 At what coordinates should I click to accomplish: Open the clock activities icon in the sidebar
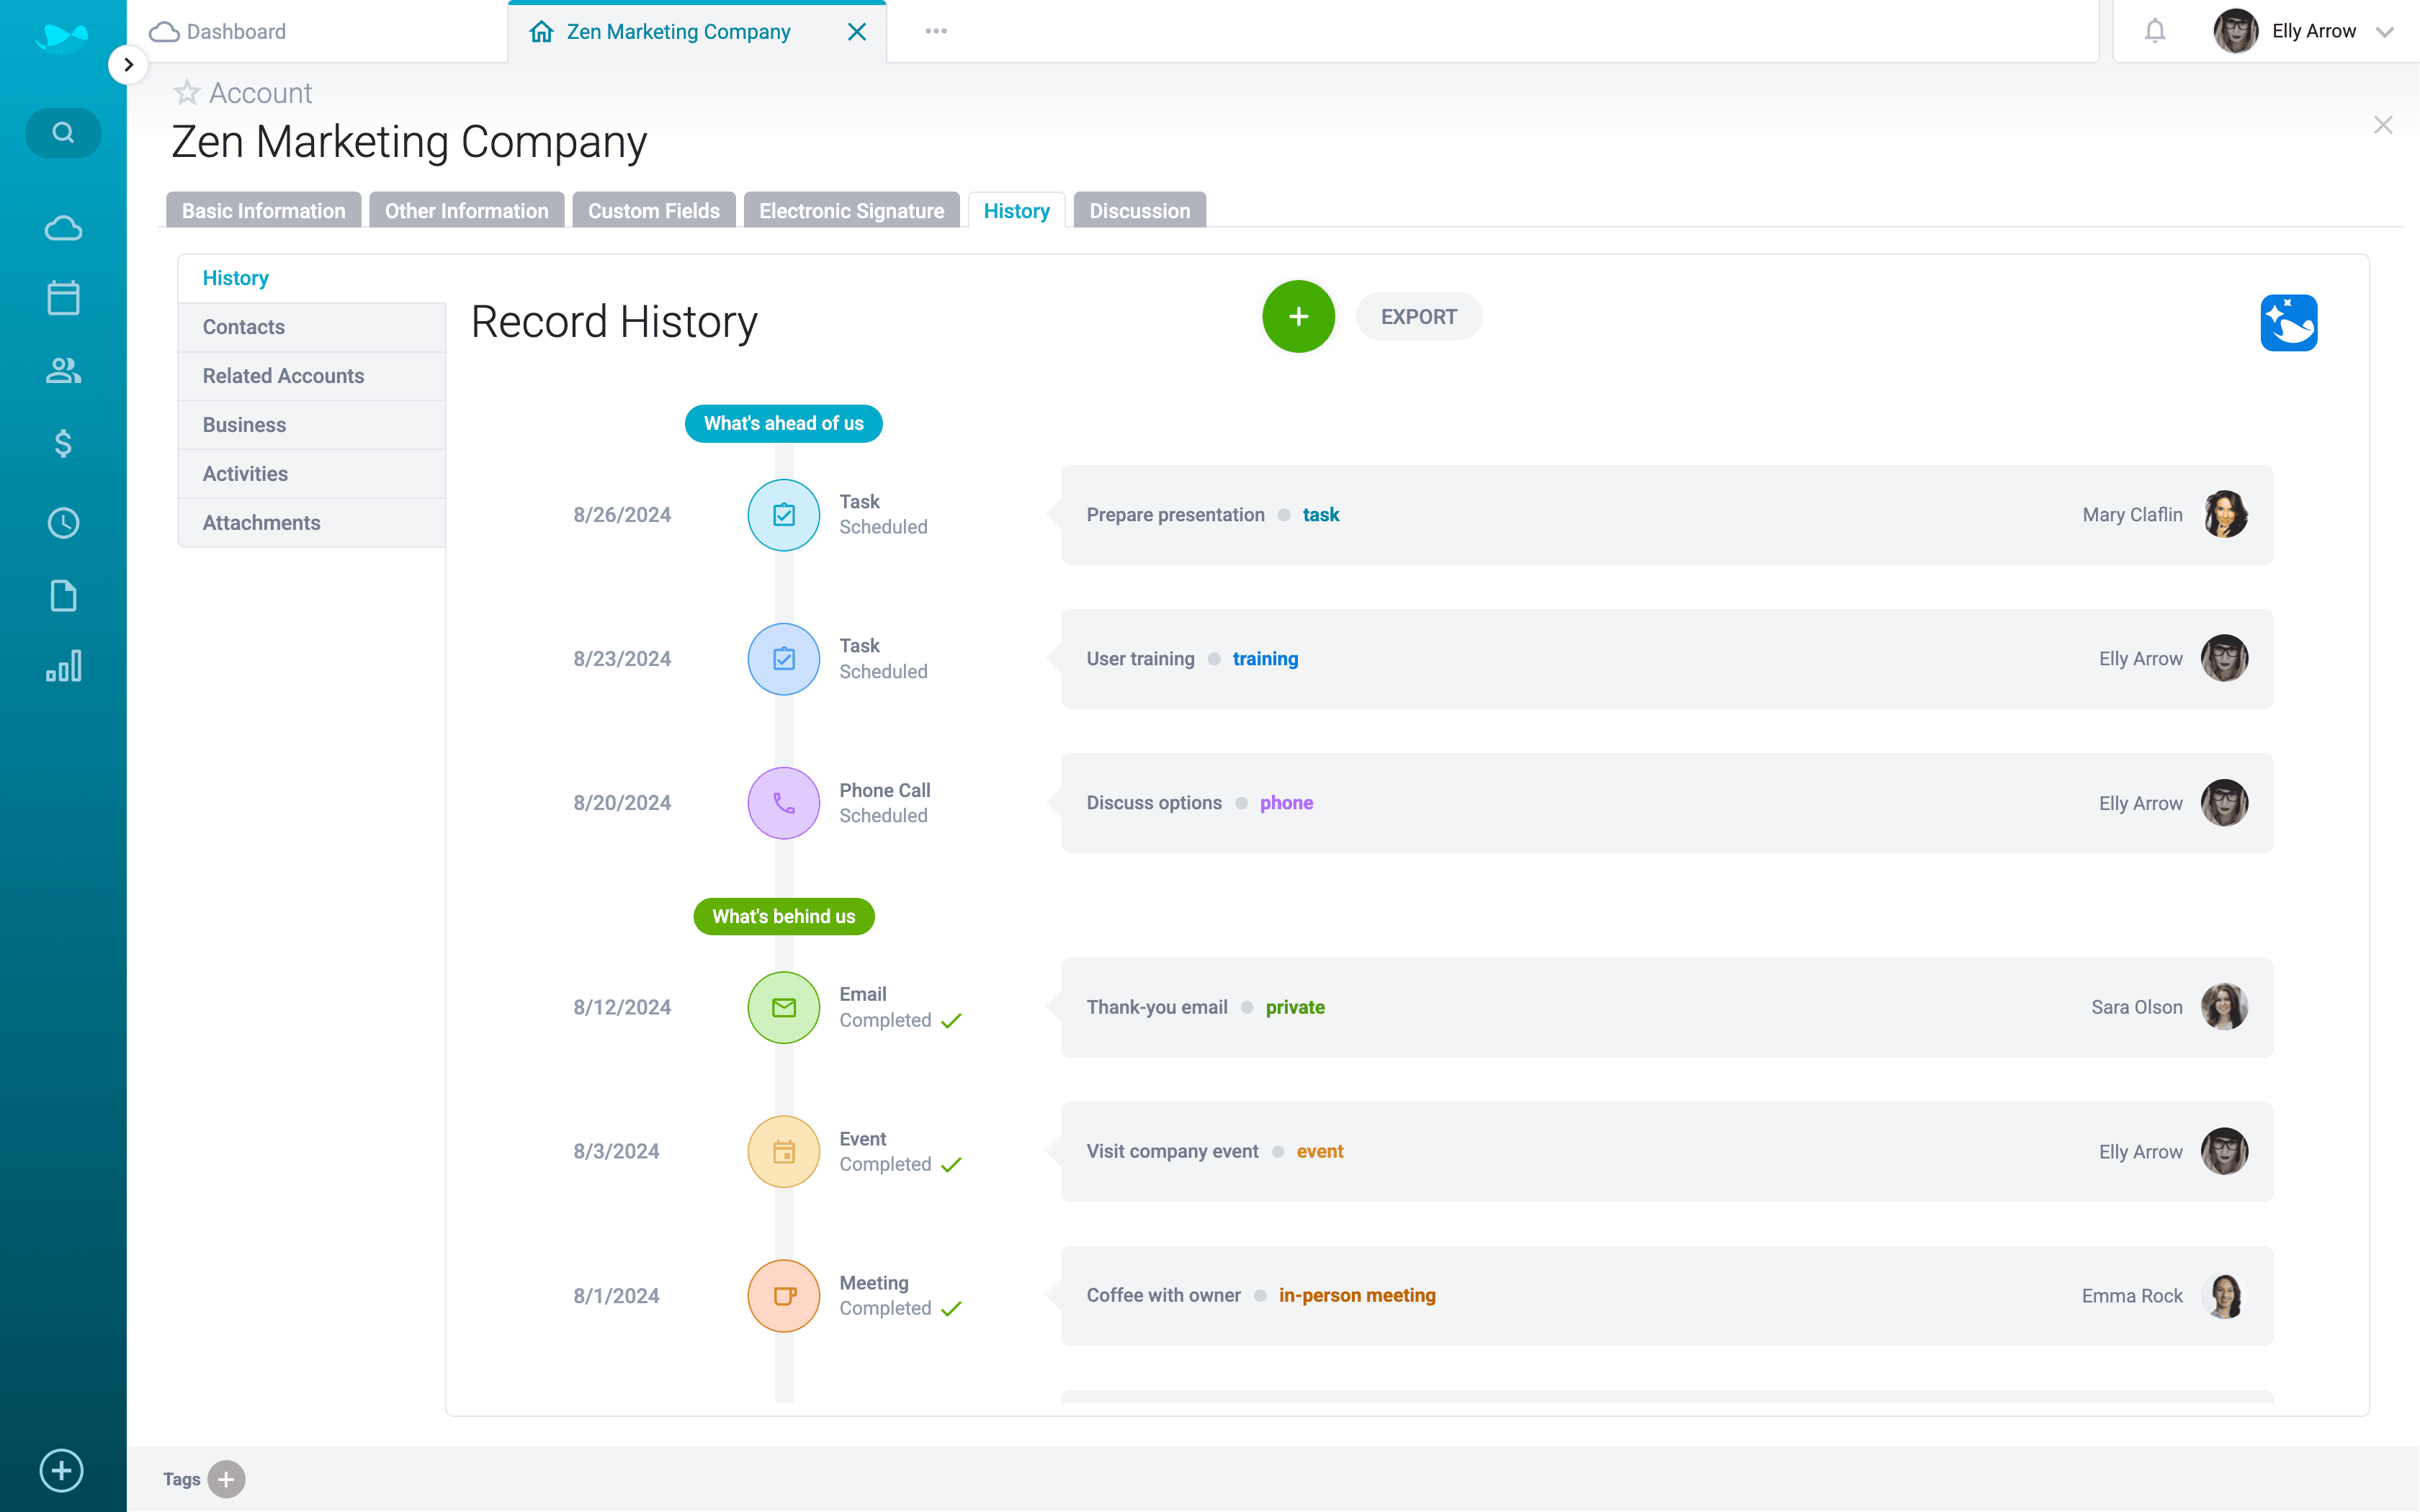pos(63,523)
